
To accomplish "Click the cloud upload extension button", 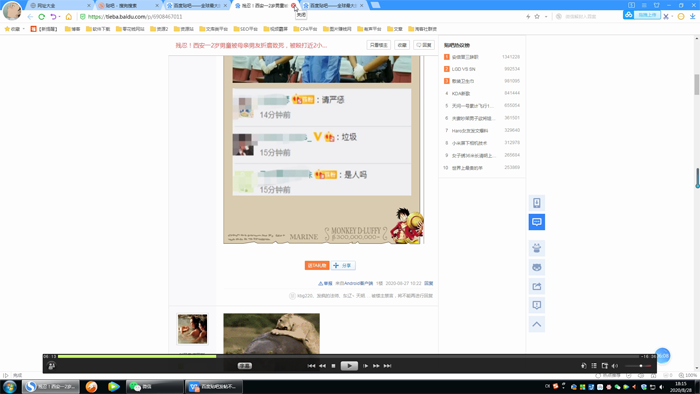I will tap(642, 15).
